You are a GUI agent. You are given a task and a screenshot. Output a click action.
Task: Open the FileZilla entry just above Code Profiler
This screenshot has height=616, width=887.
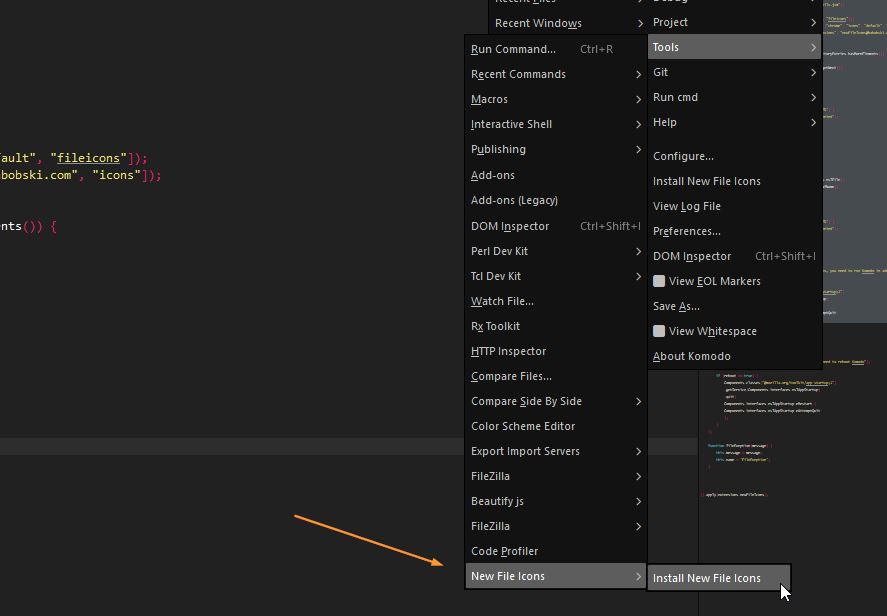[556, 526]
